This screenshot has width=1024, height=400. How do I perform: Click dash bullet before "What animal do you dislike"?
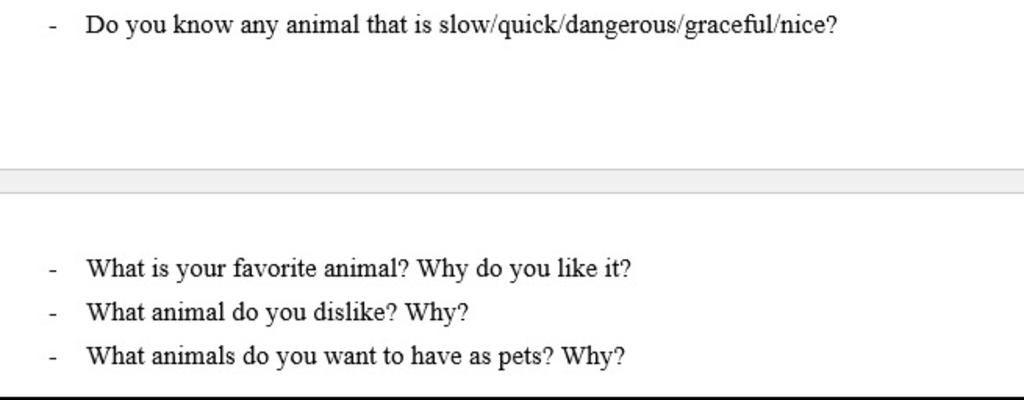[x=54, y=314]
